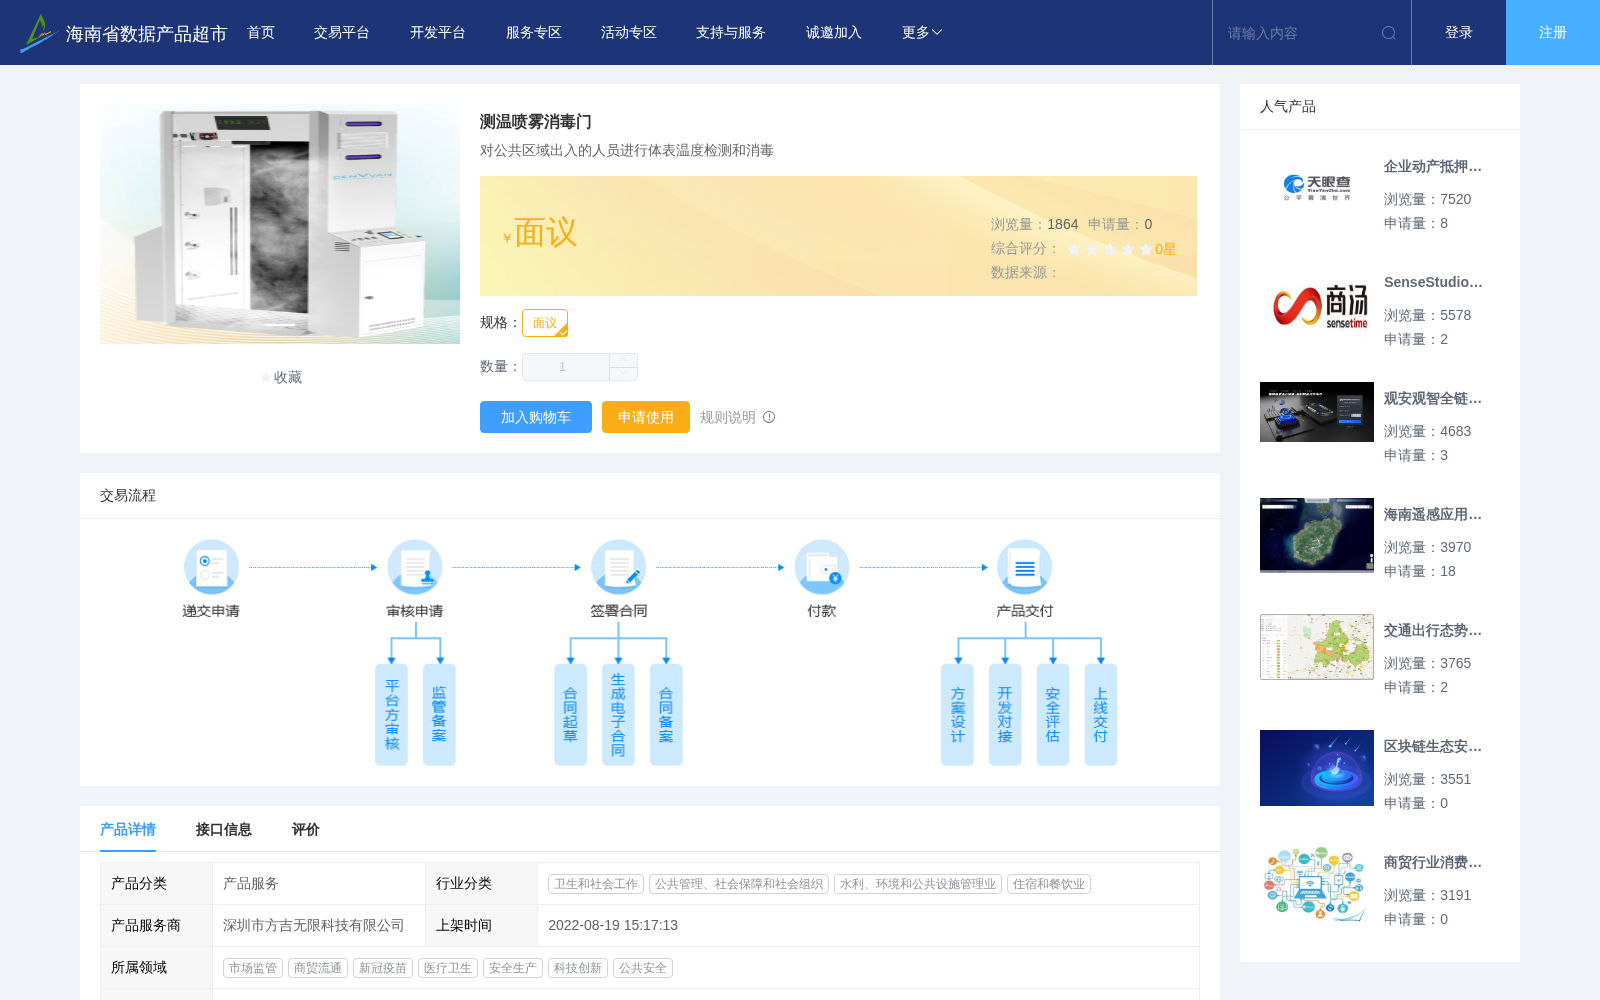Click the 生成电子合同 sub-step box

(618, 715)
